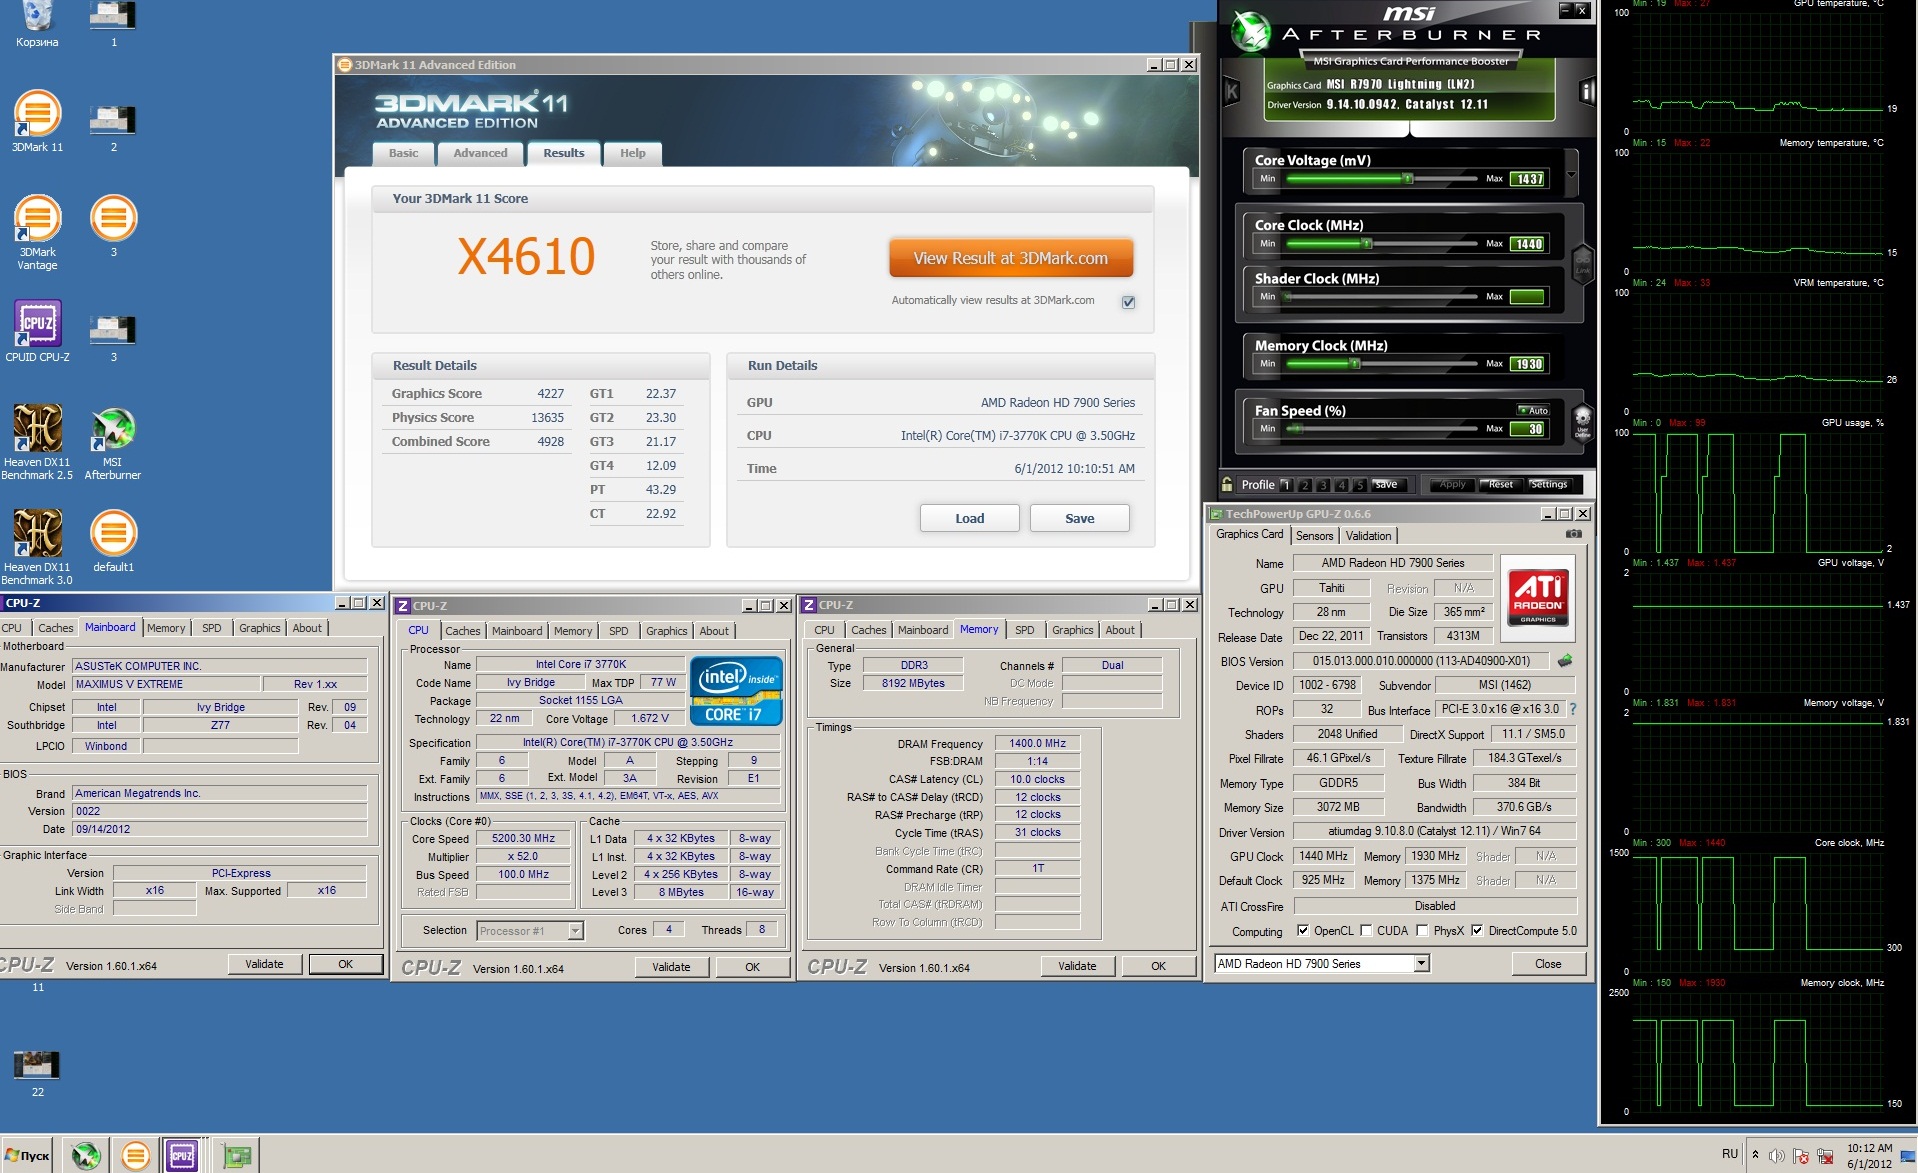This screenshot has height=1173, width=1918.
Task: Click the Save button in Run Details
Action: [x=1079, y=518]
